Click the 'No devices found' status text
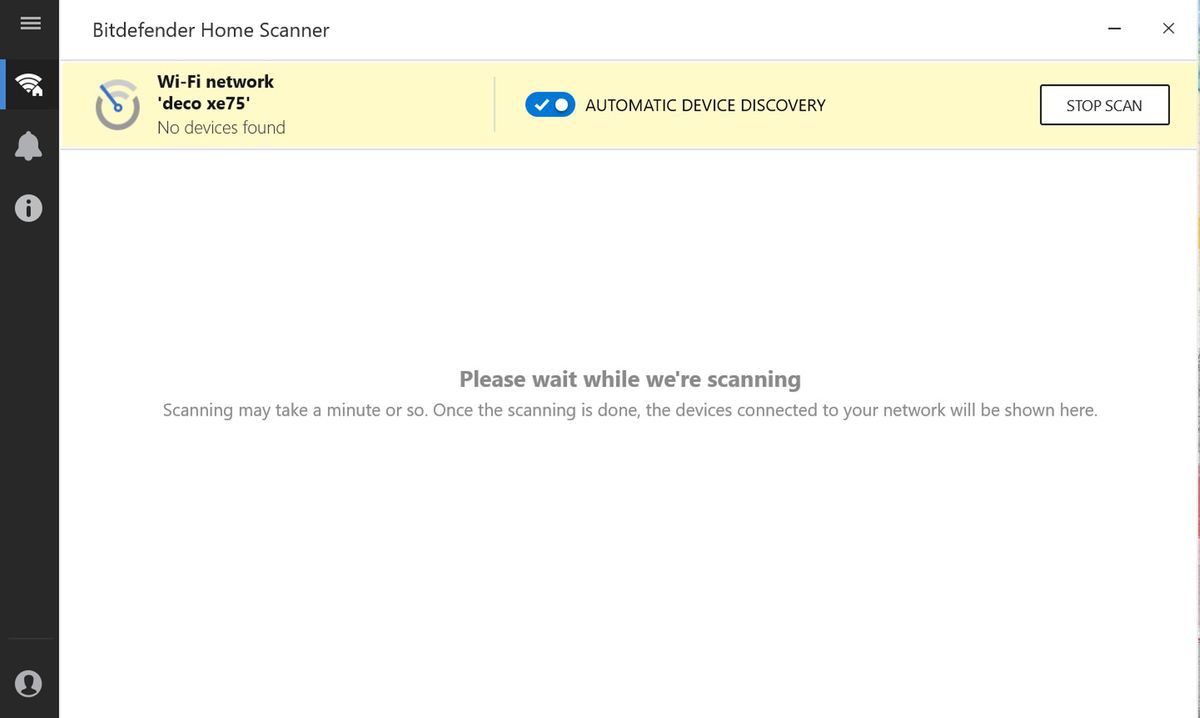The image size is (1200, 718). pyautogui.click(x=221, y=128)
